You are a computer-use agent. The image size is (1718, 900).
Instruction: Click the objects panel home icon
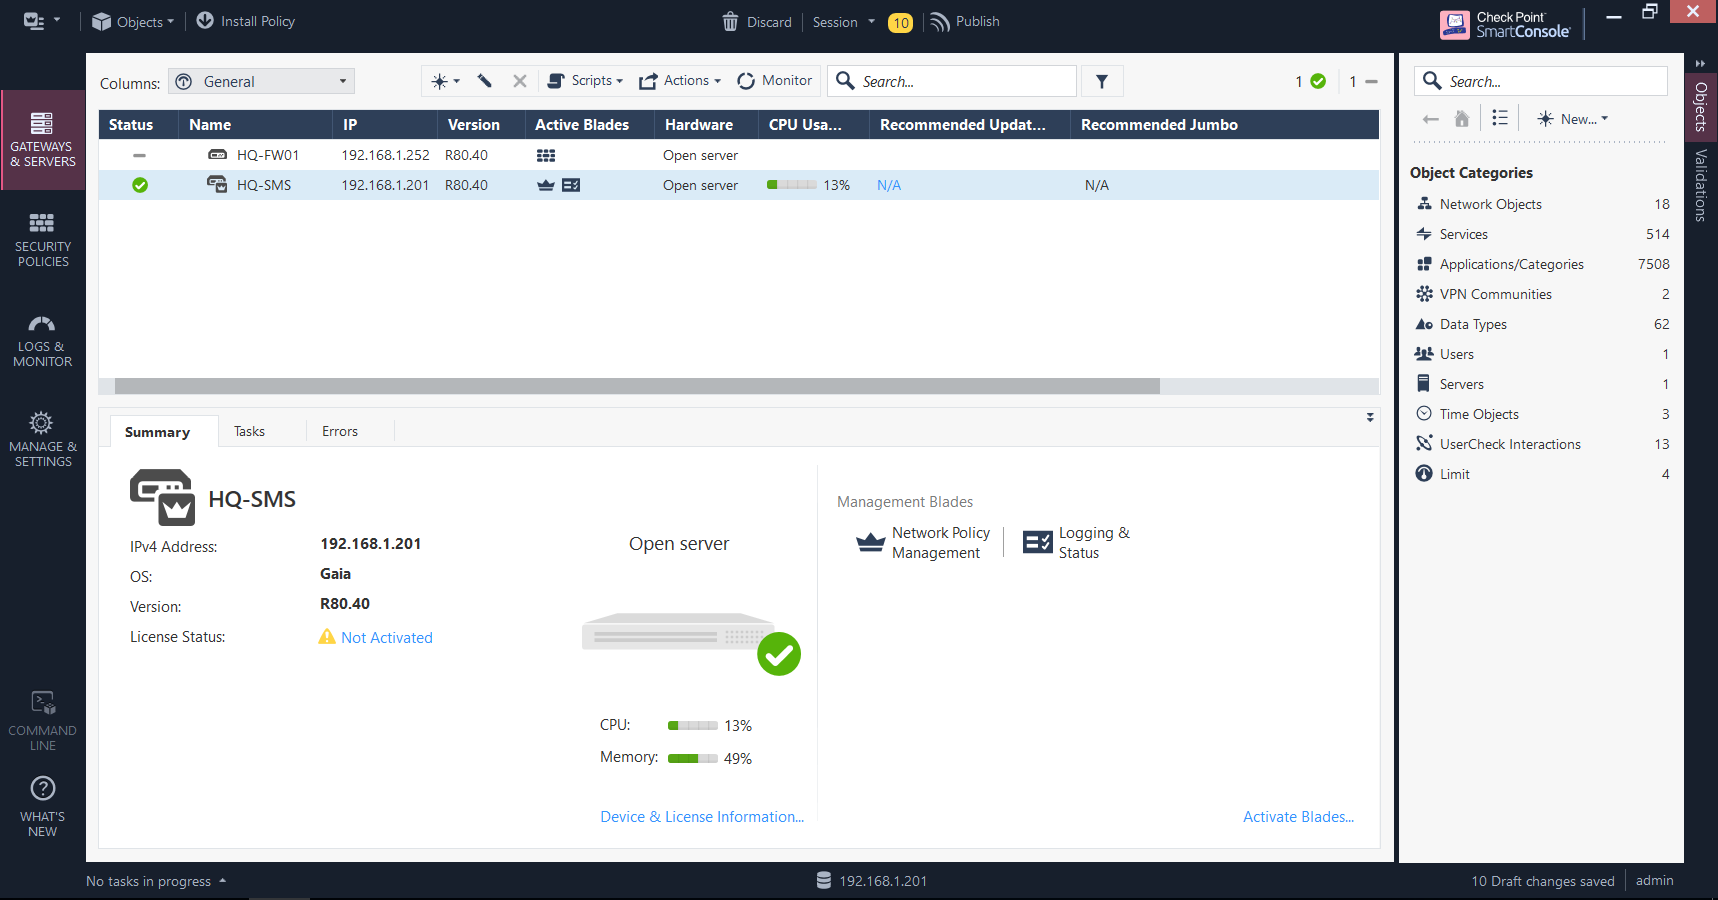1462,119
